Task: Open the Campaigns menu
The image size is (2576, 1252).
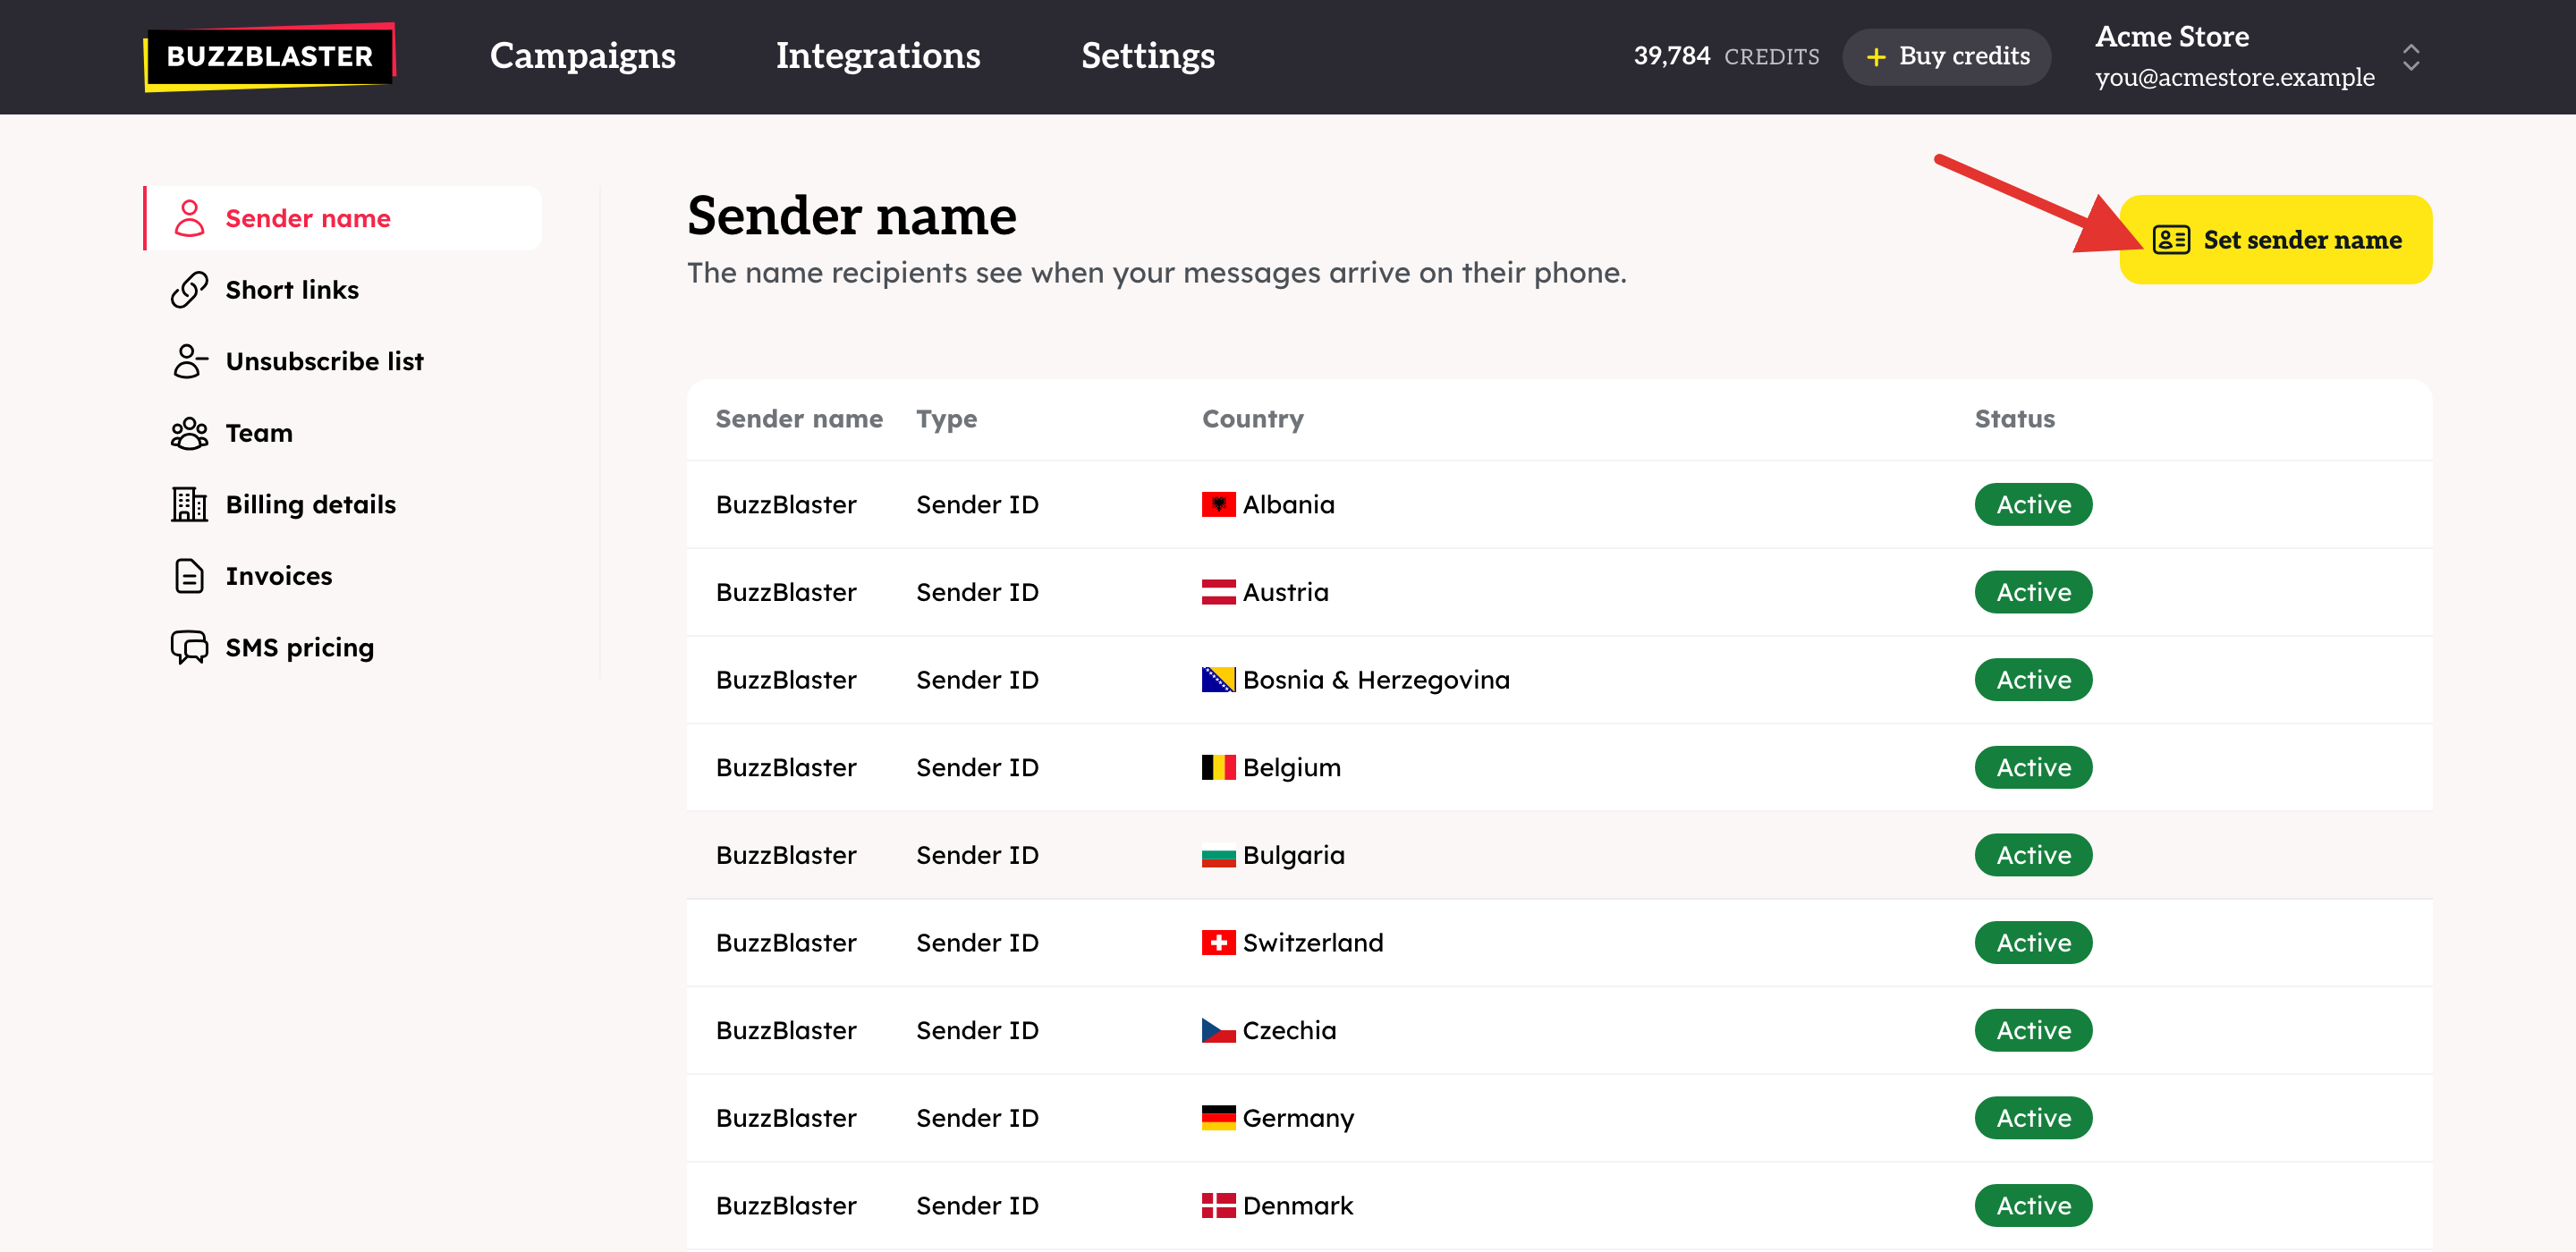Action: point(582,56)
